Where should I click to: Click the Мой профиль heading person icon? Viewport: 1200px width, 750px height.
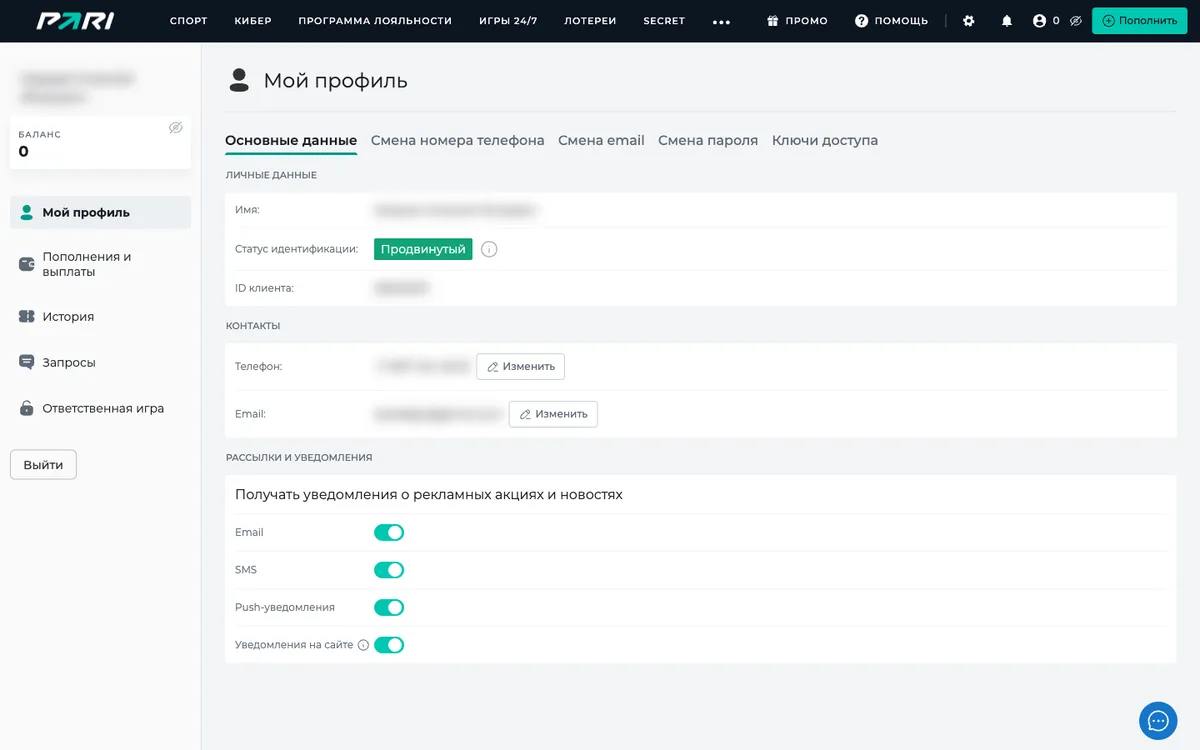coord(239,80)
